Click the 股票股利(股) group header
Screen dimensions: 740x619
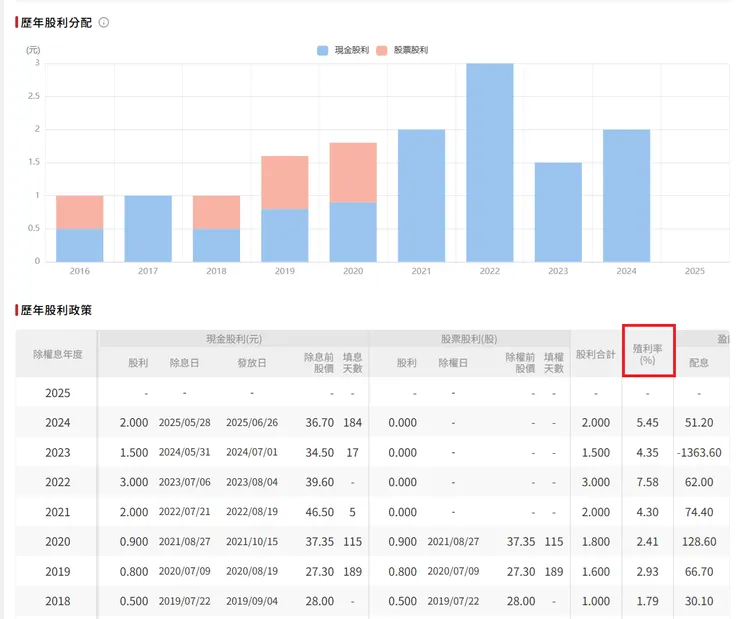click(469, 339)
